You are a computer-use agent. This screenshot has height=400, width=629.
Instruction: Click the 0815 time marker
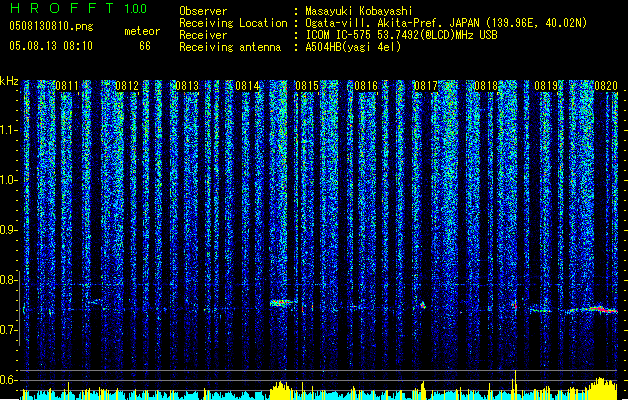(x=307, y=86)
